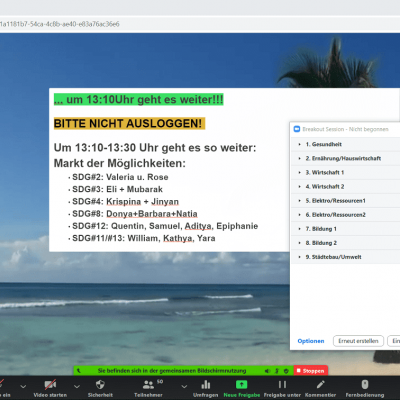Open the Kommentier annotation pencil tool

click(320, 385)
